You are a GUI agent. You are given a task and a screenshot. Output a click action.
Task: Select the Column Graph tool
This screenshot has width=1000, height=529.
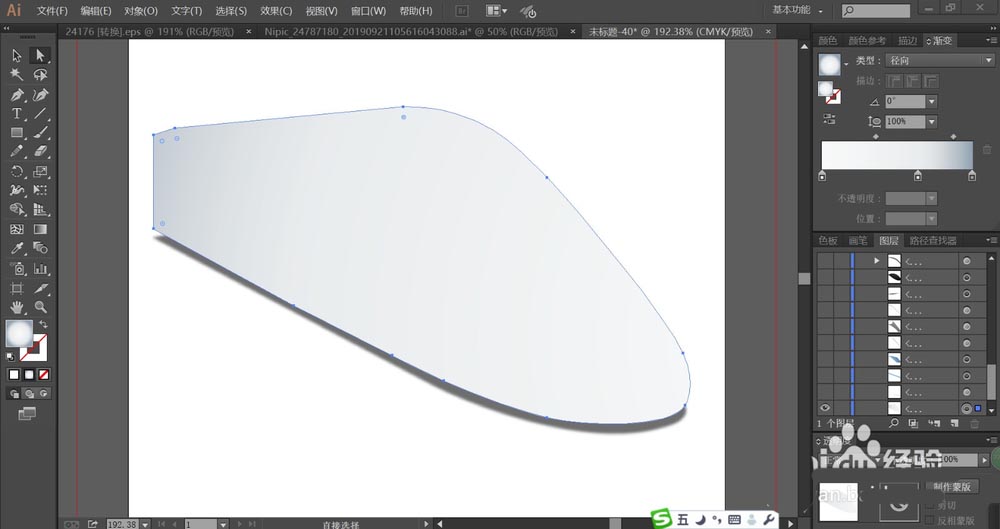point(40,269)
